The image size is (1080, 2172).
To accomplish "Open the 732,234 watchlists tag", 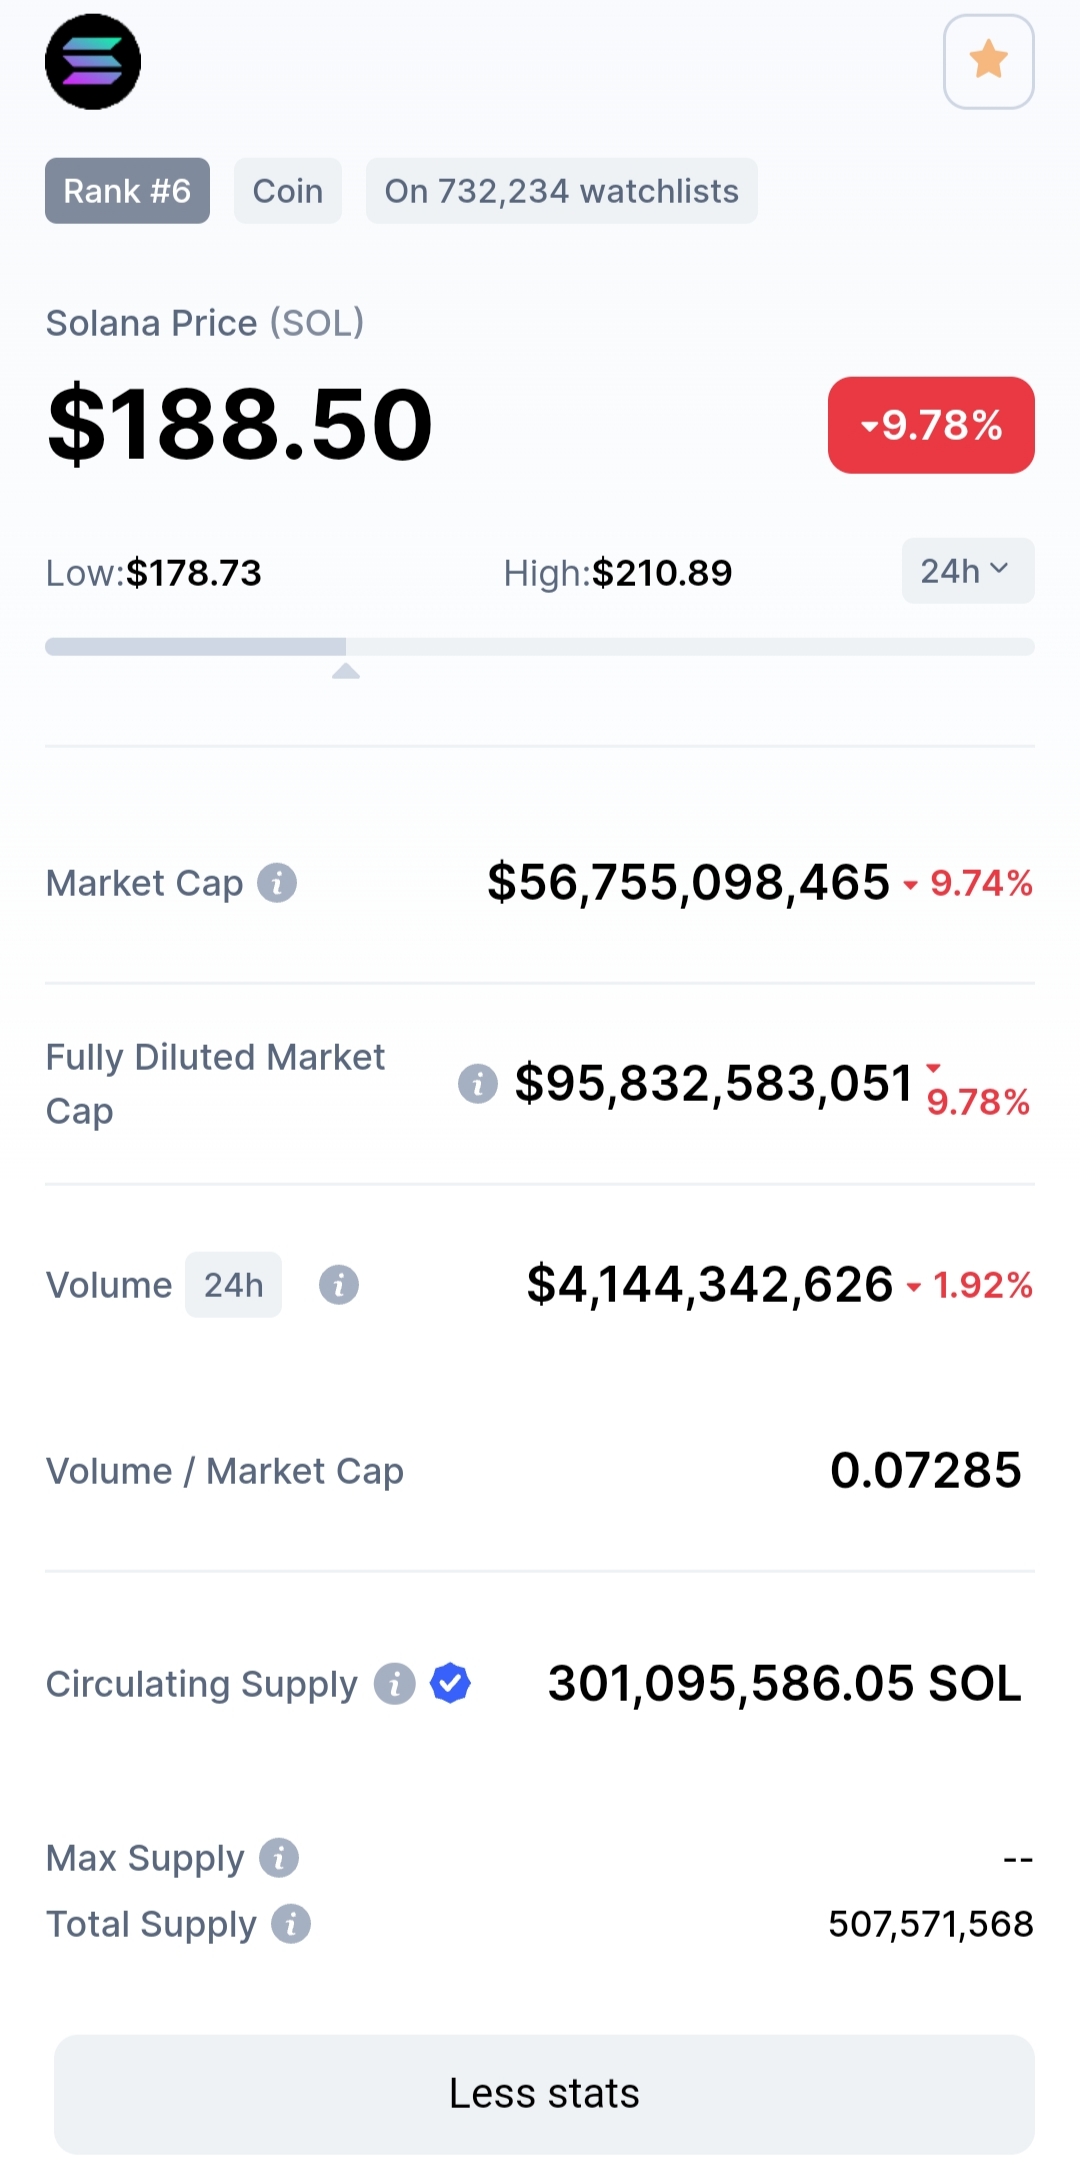I will pyautogui.click(x=562, y=191).
